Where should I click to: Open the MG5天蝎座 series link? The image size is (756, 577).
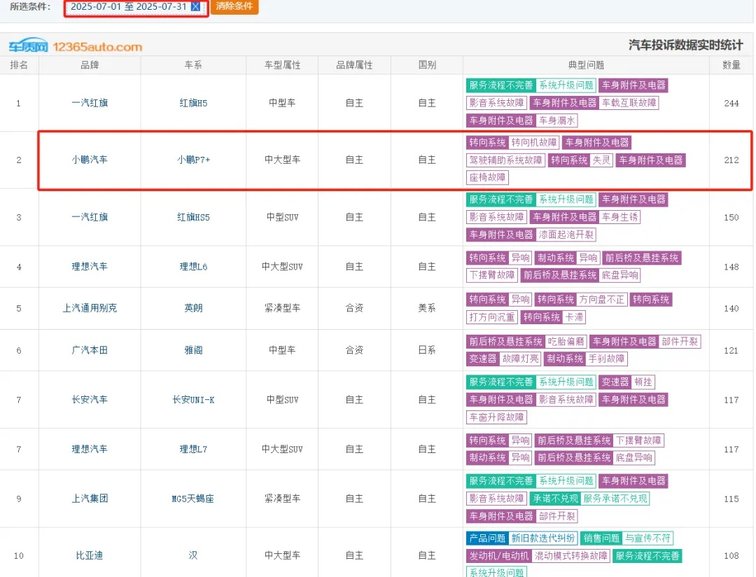193,499
